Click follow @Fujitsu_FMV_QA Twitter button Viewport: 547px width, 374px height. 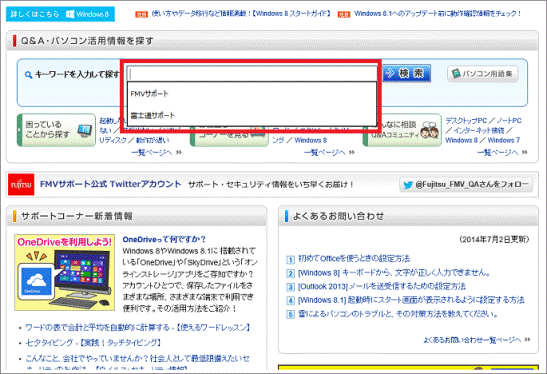pyautogui.click(x=466, y=185)
